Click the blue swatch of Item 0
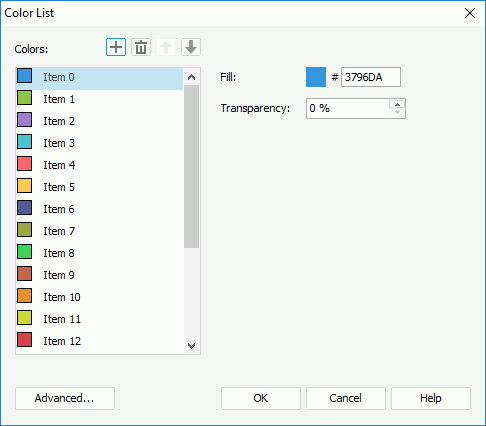This screenshot has width=486, height=426. click(25, 76)
